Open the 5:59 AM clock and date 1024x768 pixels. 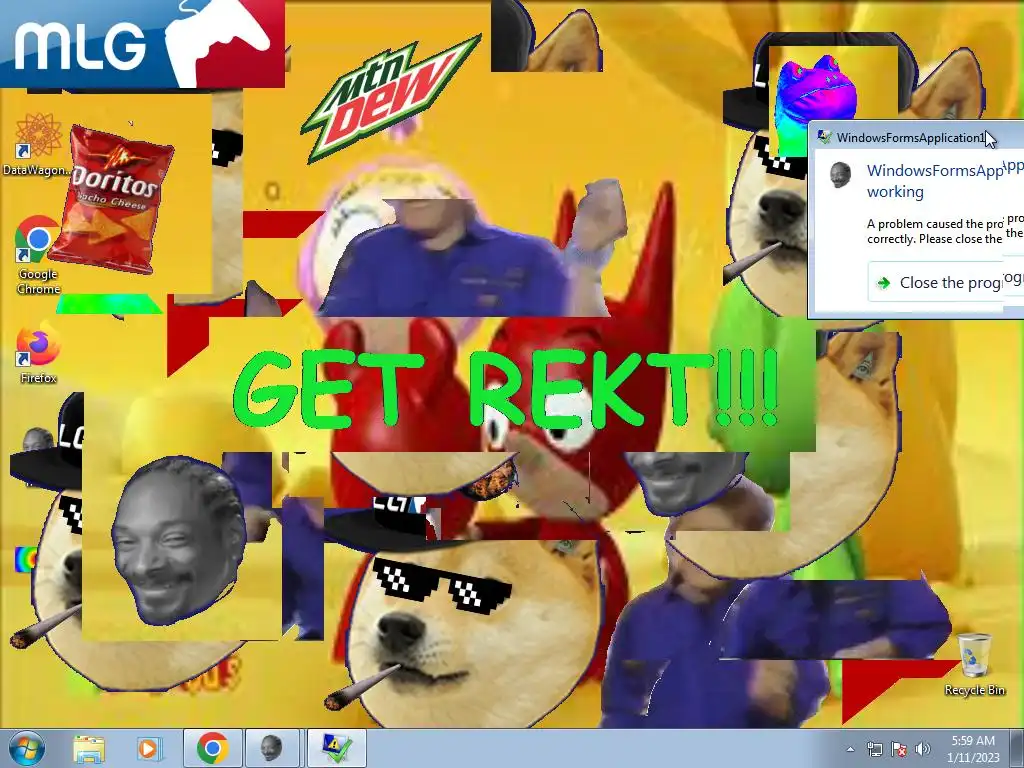coord(973,749)
